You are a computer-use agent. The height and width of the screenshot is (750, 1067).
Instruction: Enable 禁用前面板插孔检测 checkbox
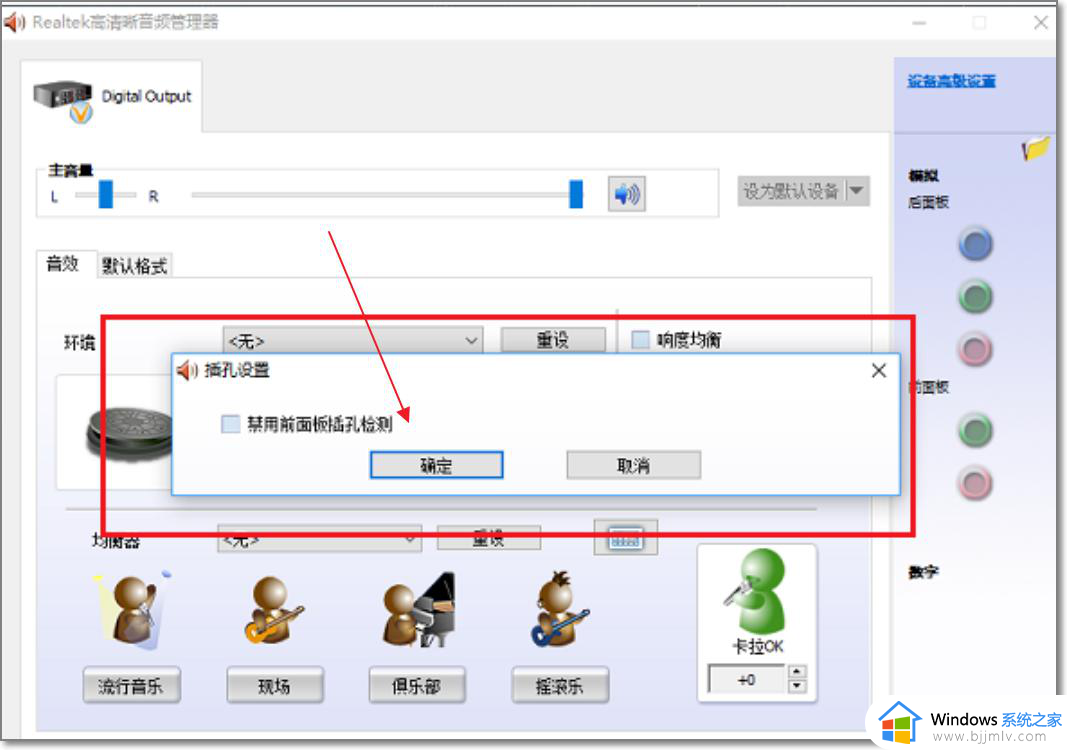[x=231, y=424]
